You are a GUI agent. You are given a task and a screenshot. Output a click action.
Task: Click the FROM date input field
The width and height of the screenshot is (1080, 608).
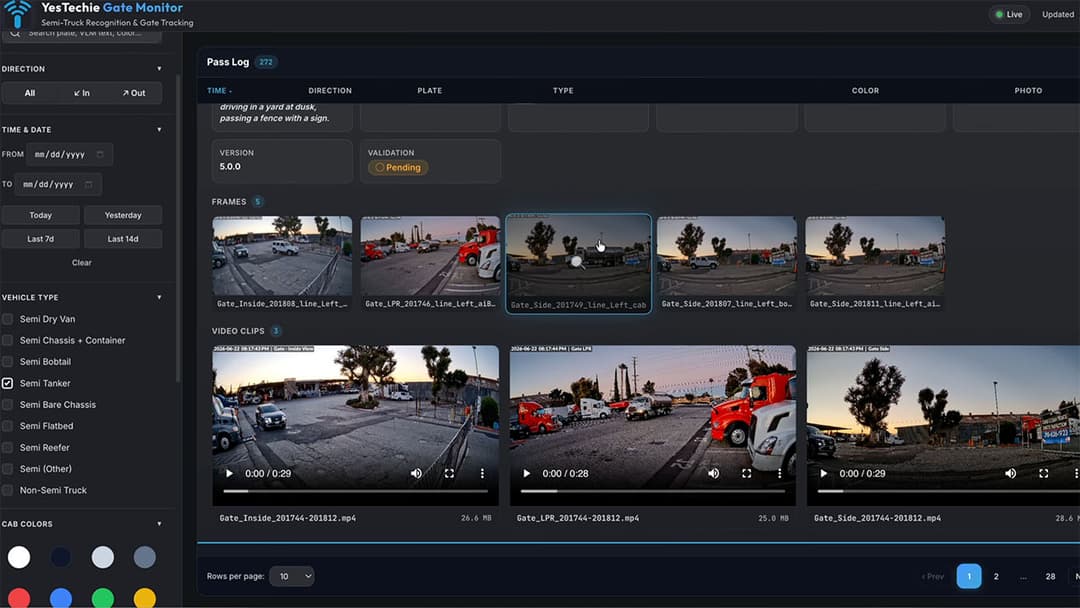[x=70, y=155]
